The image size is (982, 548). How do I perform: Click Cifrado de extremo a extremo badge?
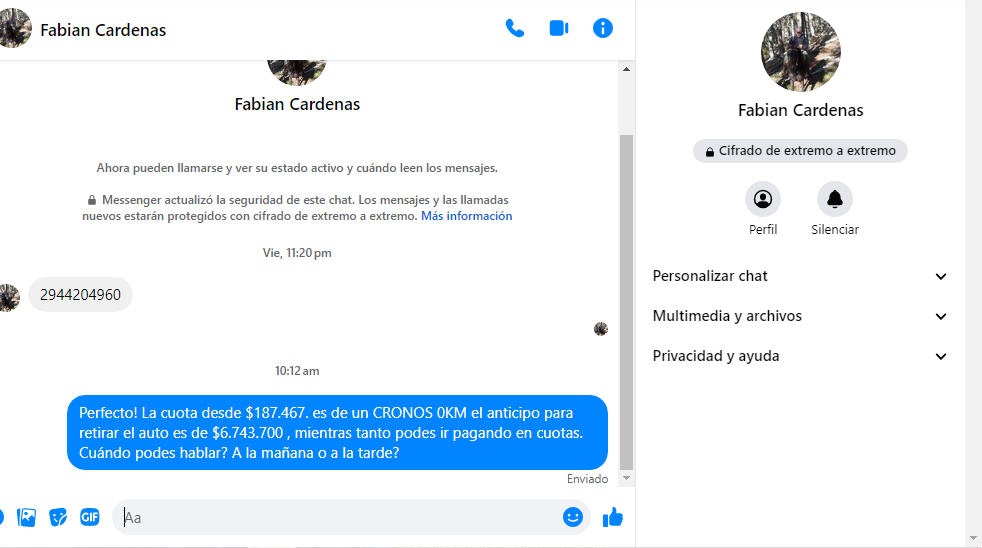800,151
